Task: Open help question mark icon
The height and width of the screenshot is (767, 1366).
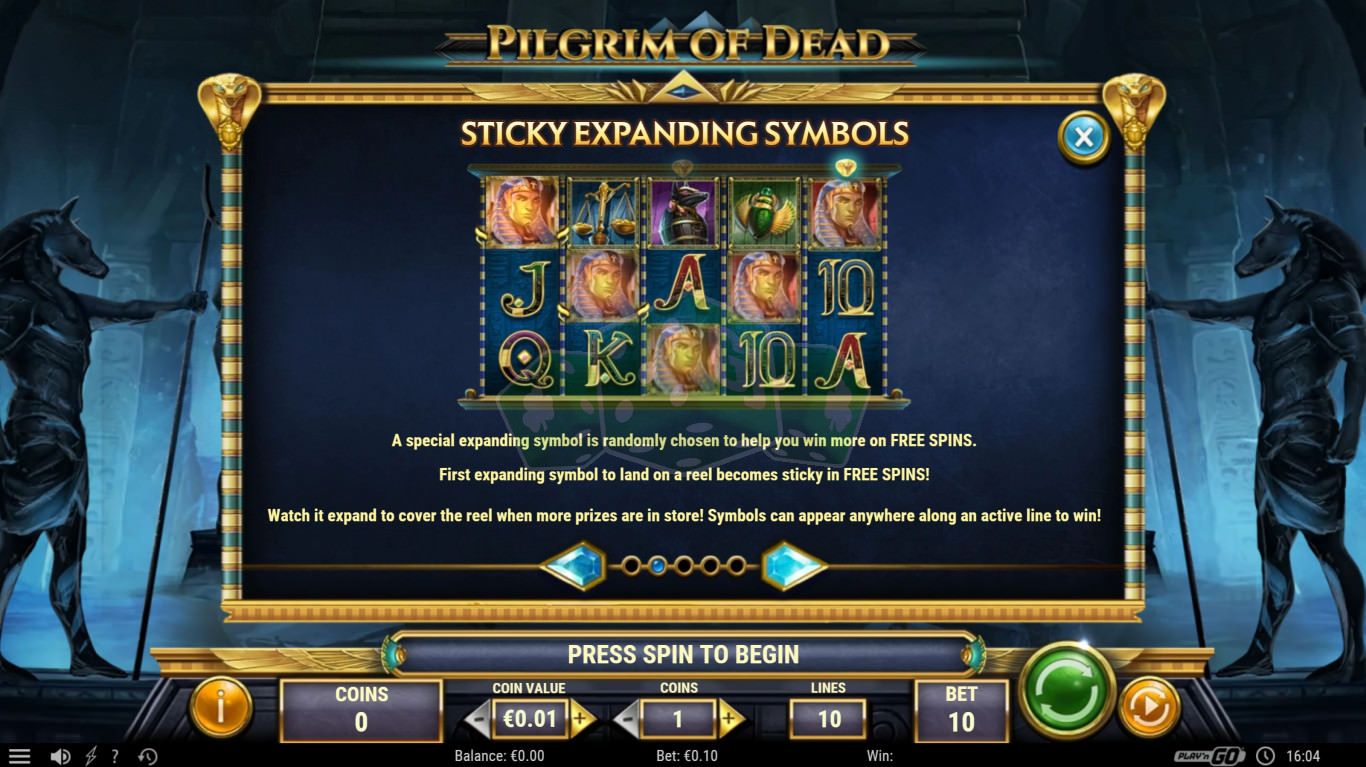Action: pos(115,757)
